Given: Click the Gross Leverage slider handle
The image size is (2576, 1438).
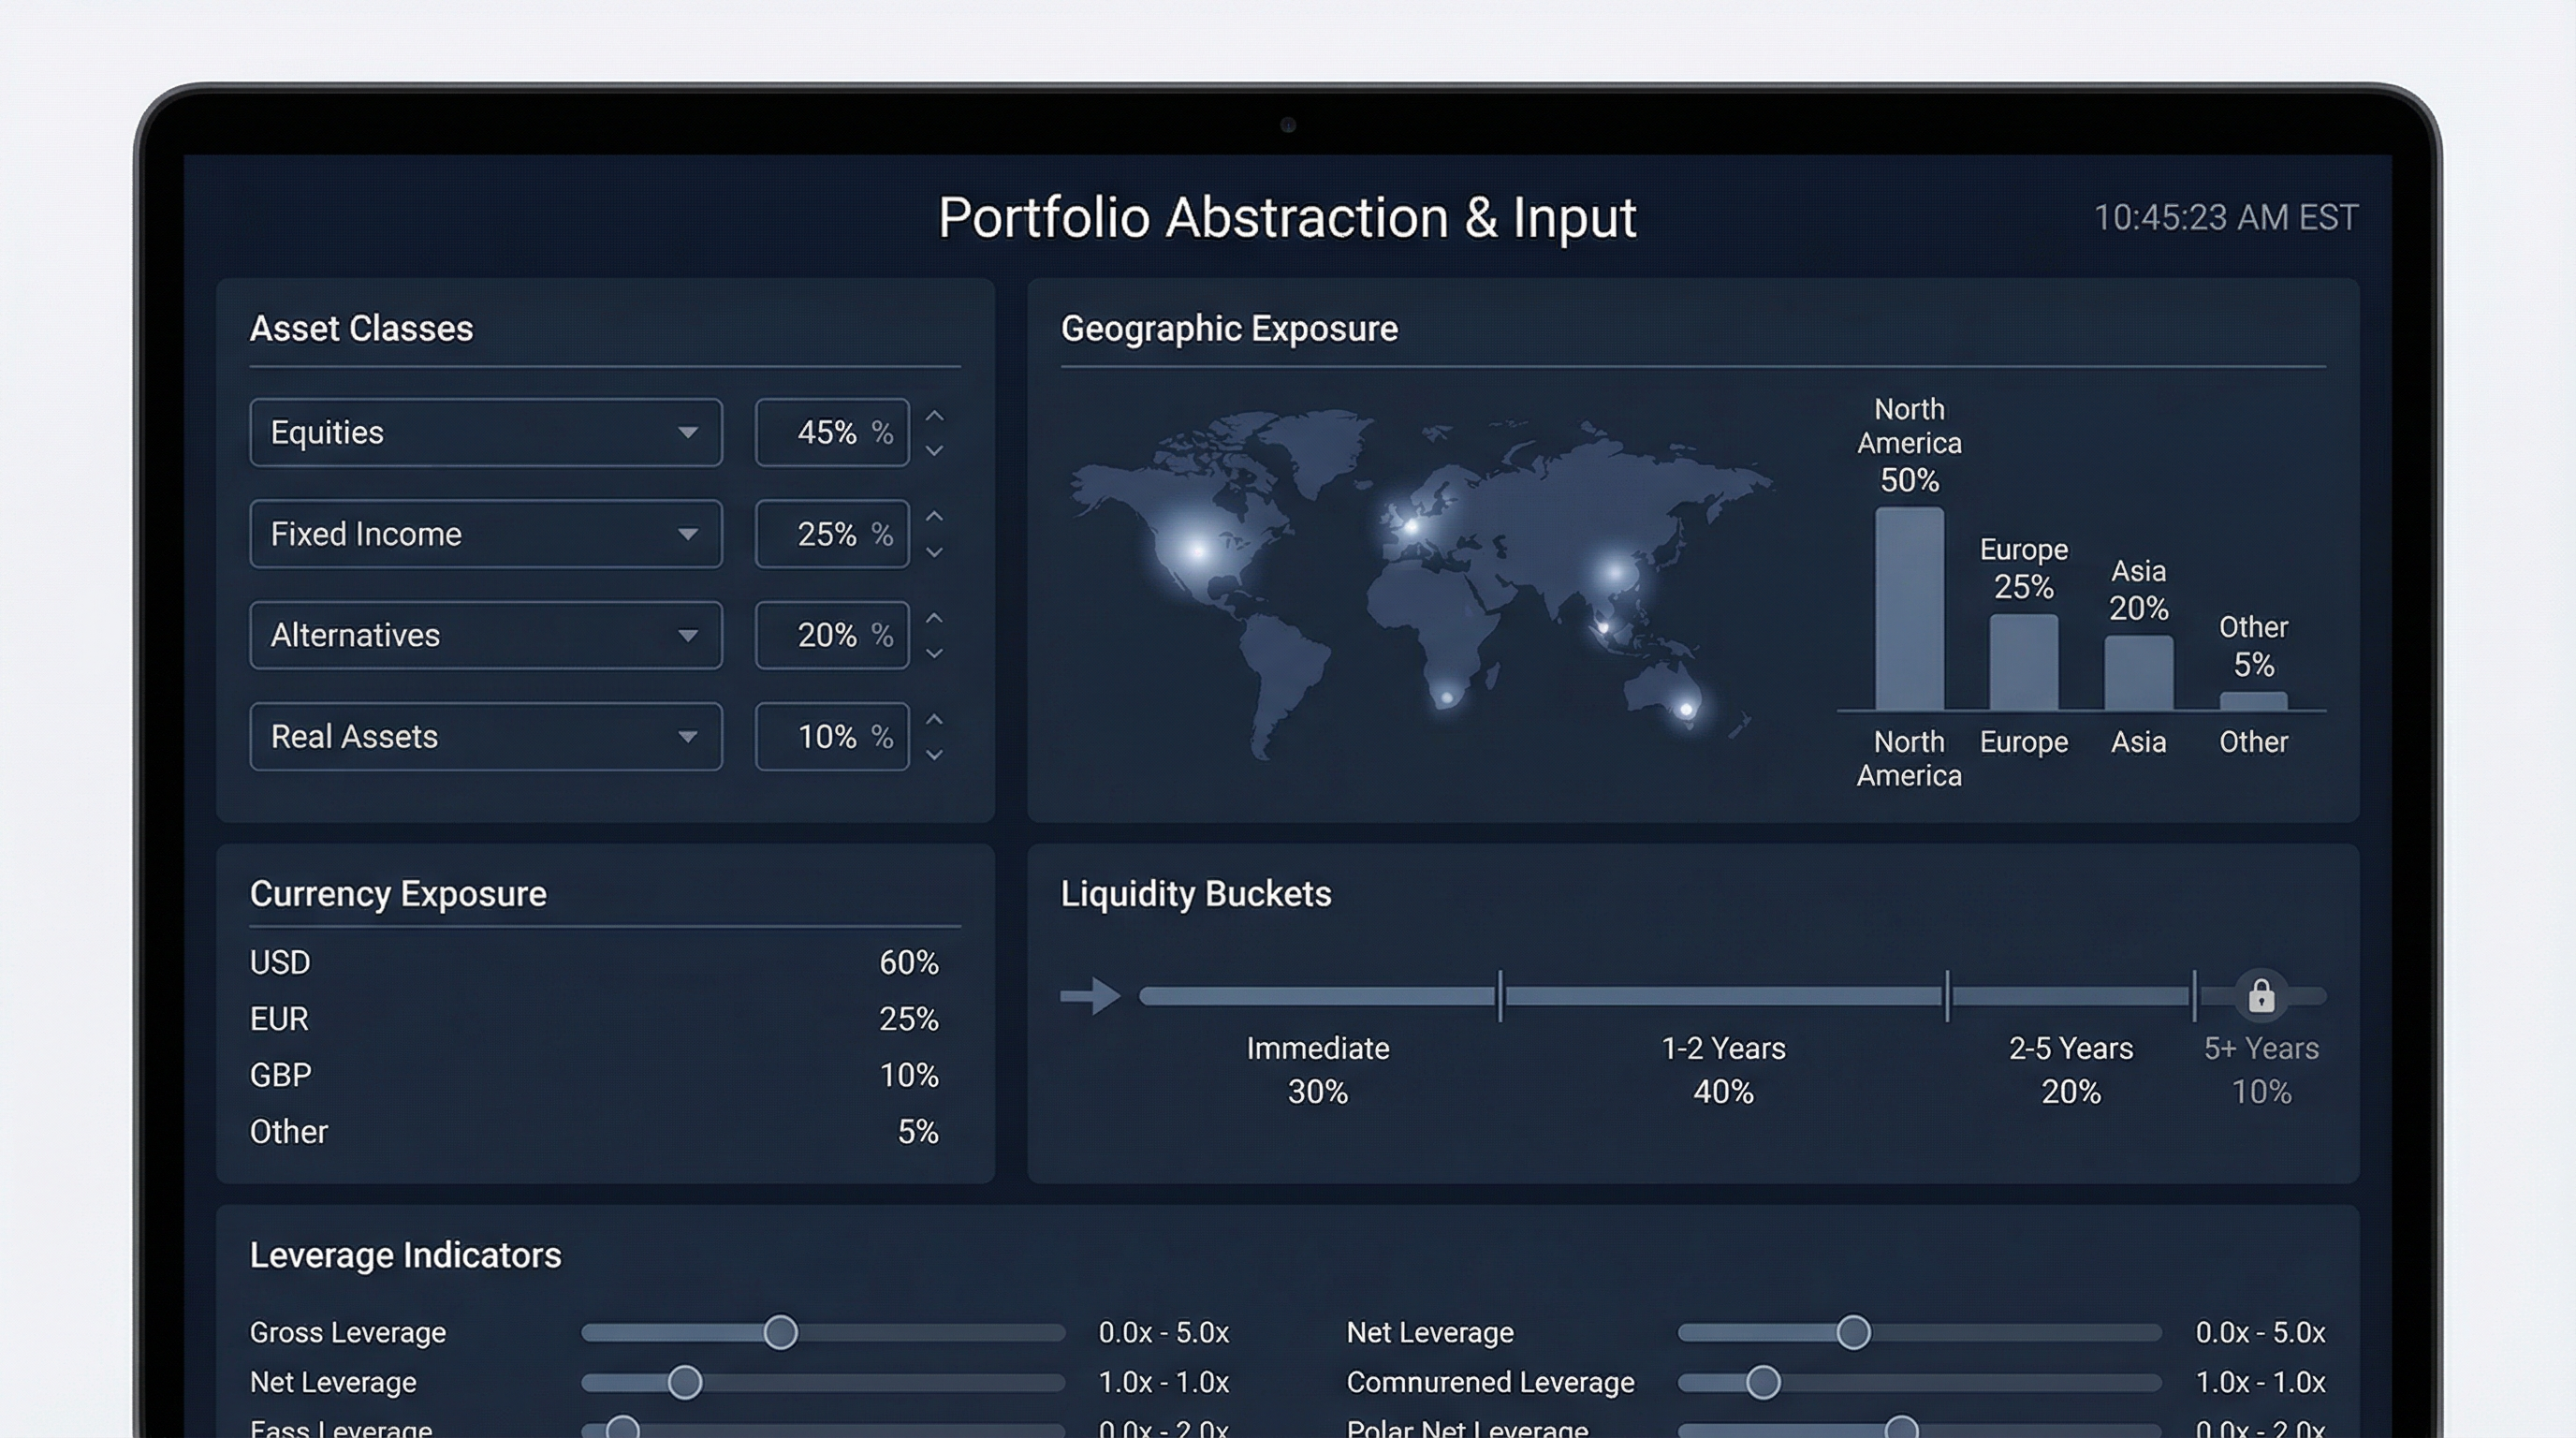Looking at the screenshot, I should pyautogui.click(x=781, y=1331).
